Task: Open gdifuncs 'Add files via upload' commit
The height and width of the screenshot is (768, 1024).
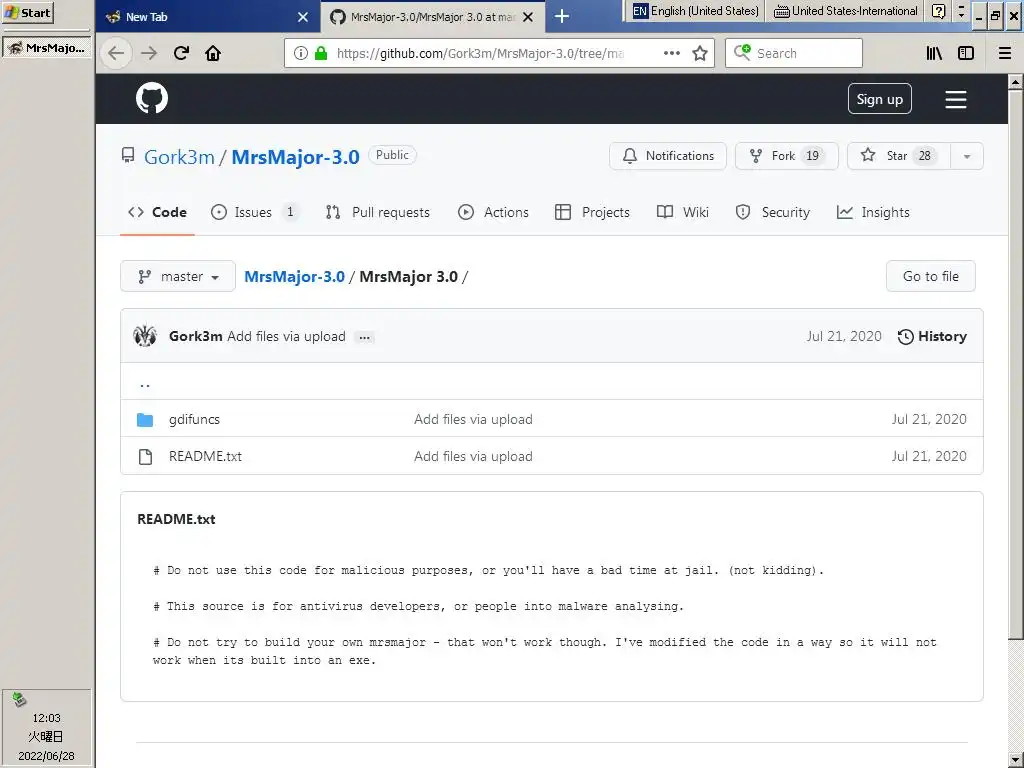Action: pos(473,419)
